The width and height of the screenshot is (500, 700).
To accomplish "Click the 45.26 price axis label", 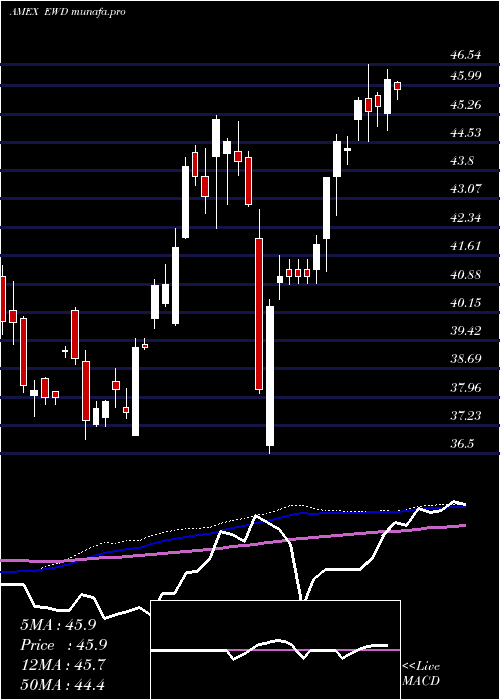I will tap(465, 105).
